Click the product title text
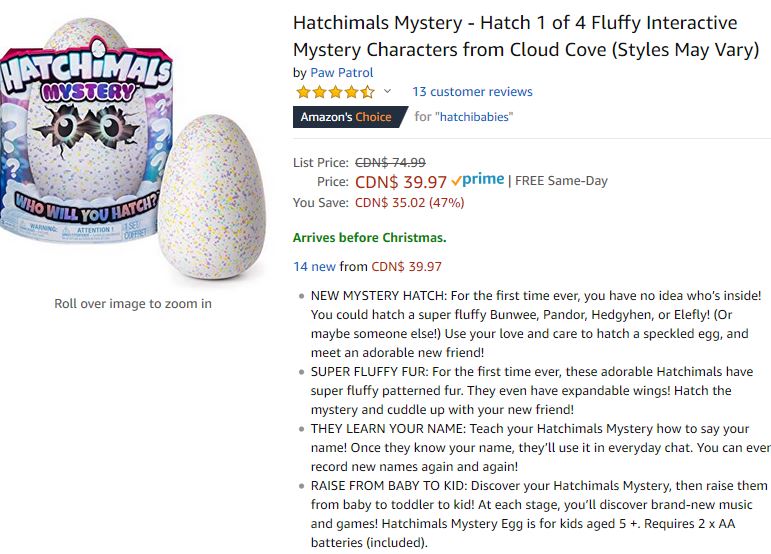Screen dimensions: 771x554 pos(526,36)
